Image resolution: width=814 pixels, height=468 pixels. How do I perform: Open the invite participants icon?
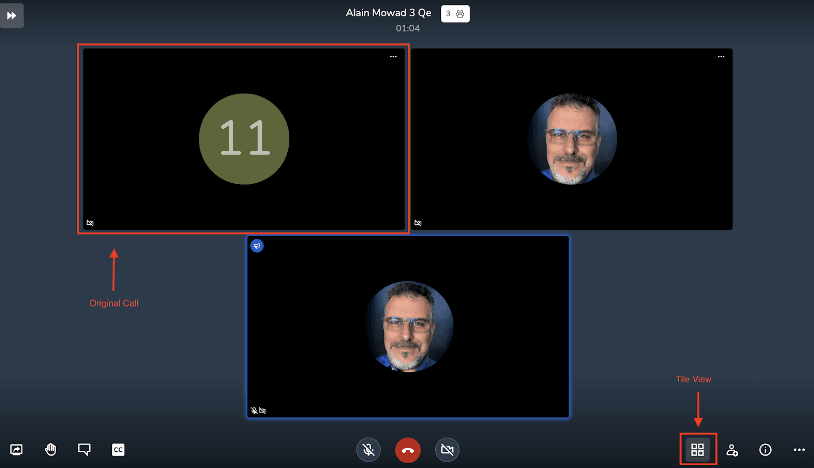[732, 450]
